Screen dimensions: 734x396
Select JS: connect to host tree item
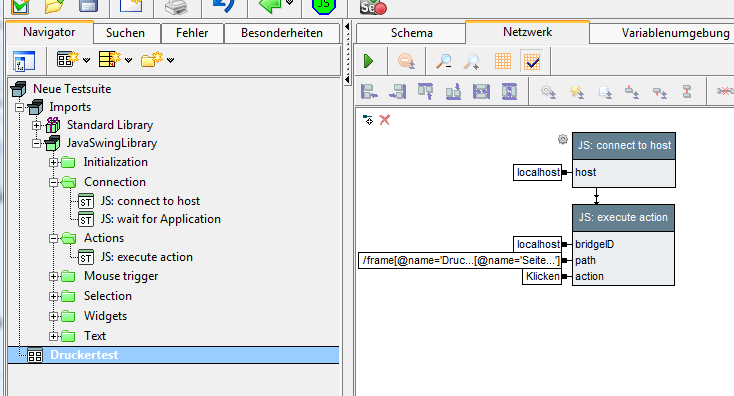(x=150, y=201)
